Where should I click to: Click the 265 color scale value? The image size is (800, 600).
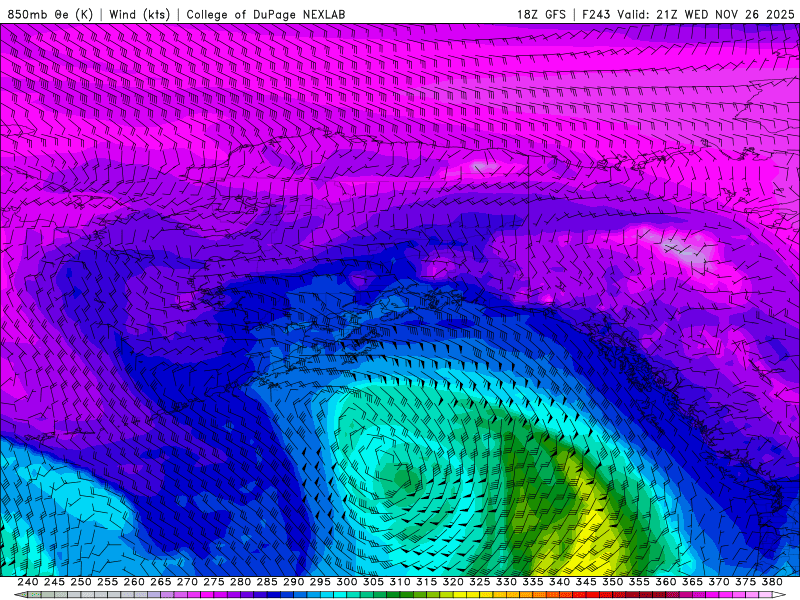point(160,582)
